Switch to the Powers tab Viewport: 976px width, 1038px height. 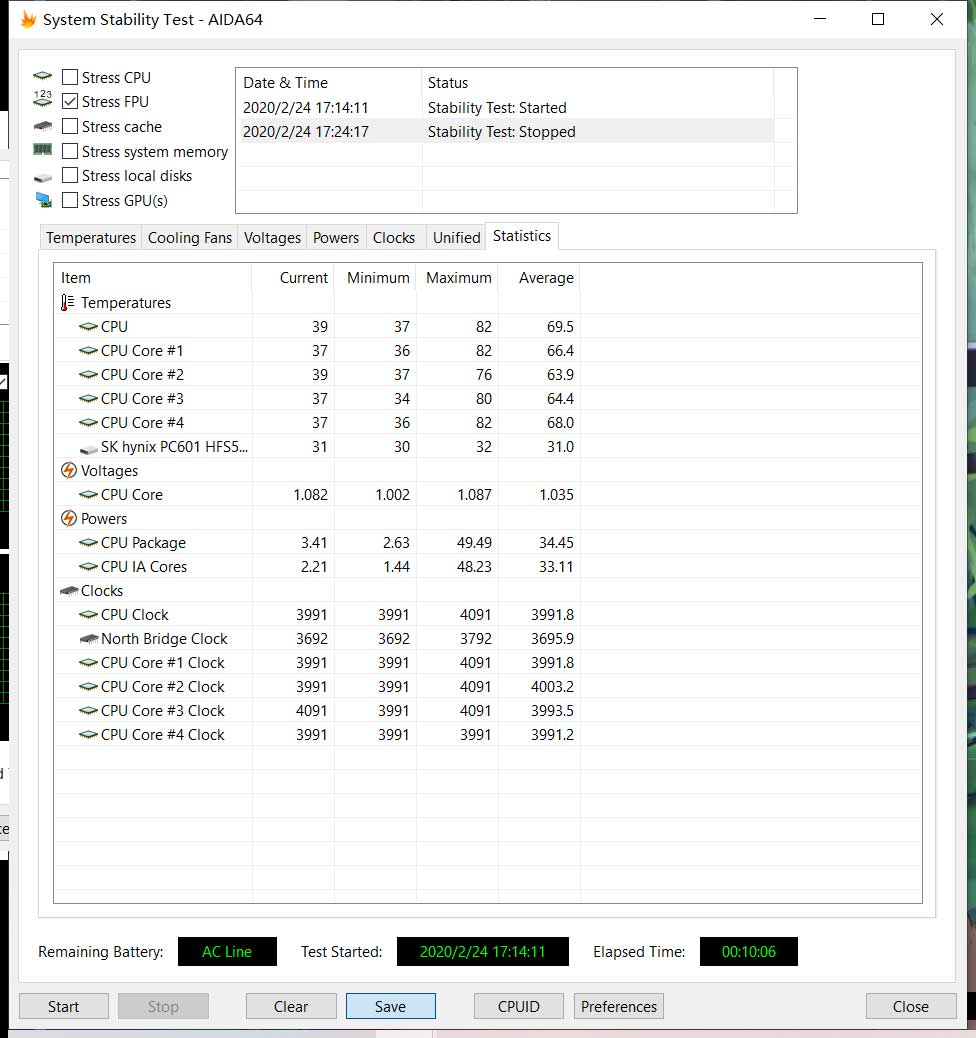coord(336,238)
